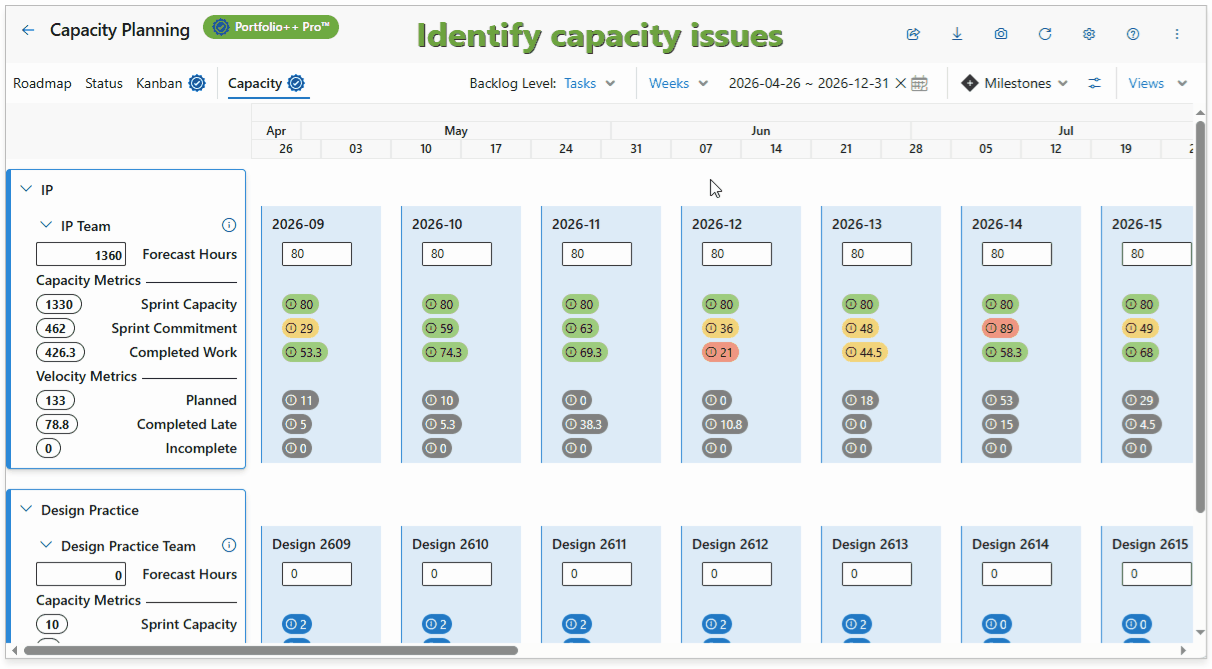Click sprint header 2026-10
The image size is (1212, 669).
438,224
